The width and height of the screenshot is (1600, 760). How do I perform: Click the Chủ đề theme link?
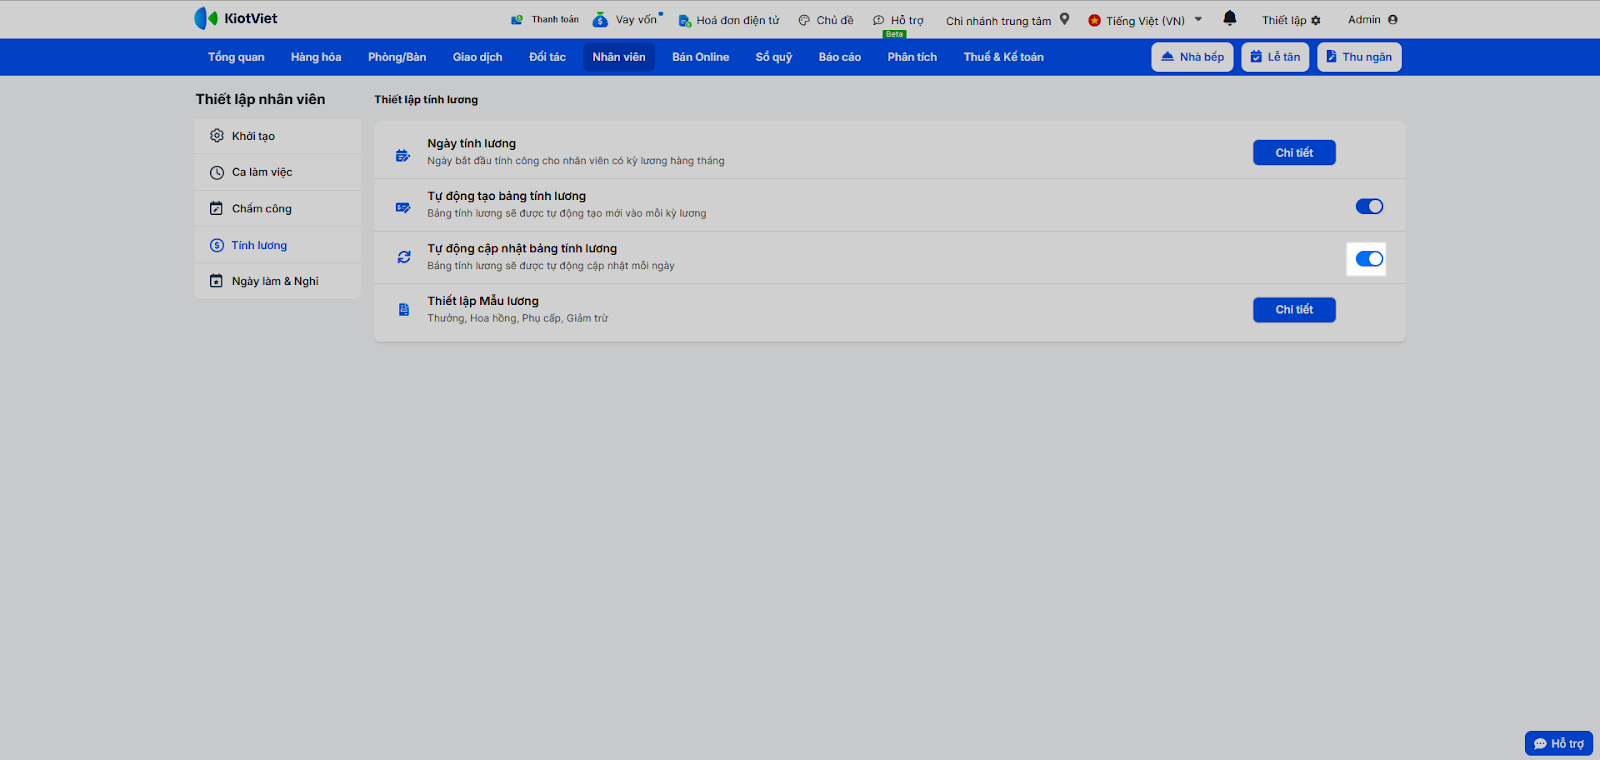[x=835, y=20]
